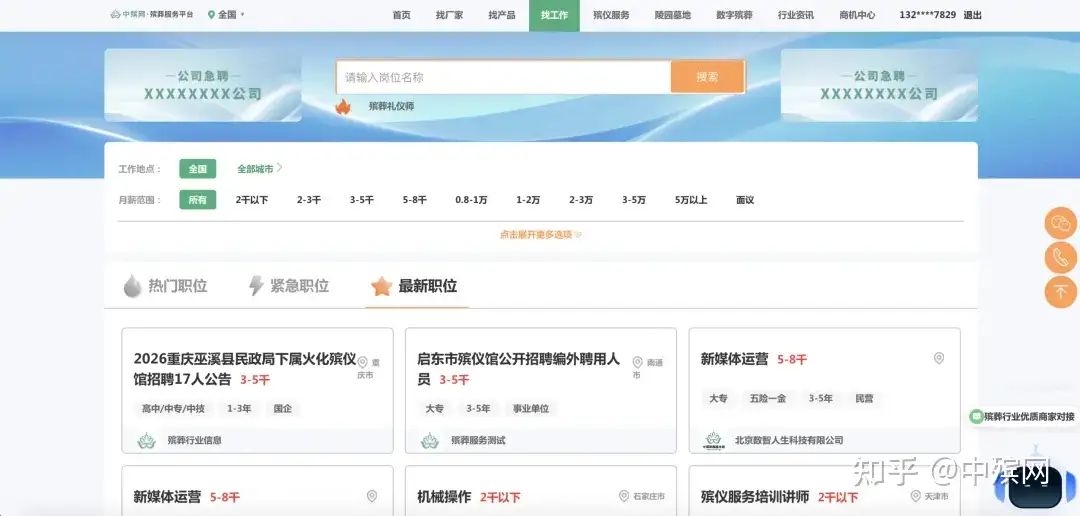This screenshot has width=1080, height=516.
Task: Expand 点击展开更多选项 filter options
Action: pyautogui.click(x=541, y=234)
